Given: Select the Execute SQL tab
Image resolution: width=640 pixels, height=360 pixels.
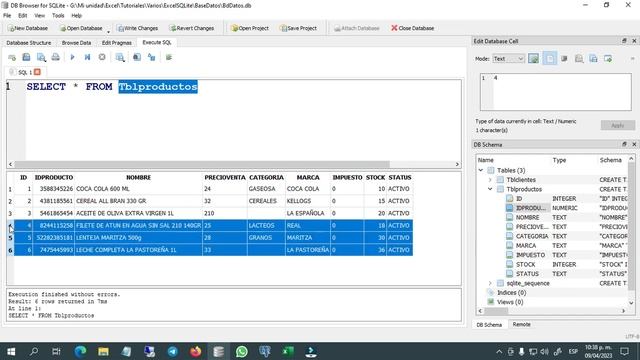Looking at the screenshot, I should (x=157, y=42).
